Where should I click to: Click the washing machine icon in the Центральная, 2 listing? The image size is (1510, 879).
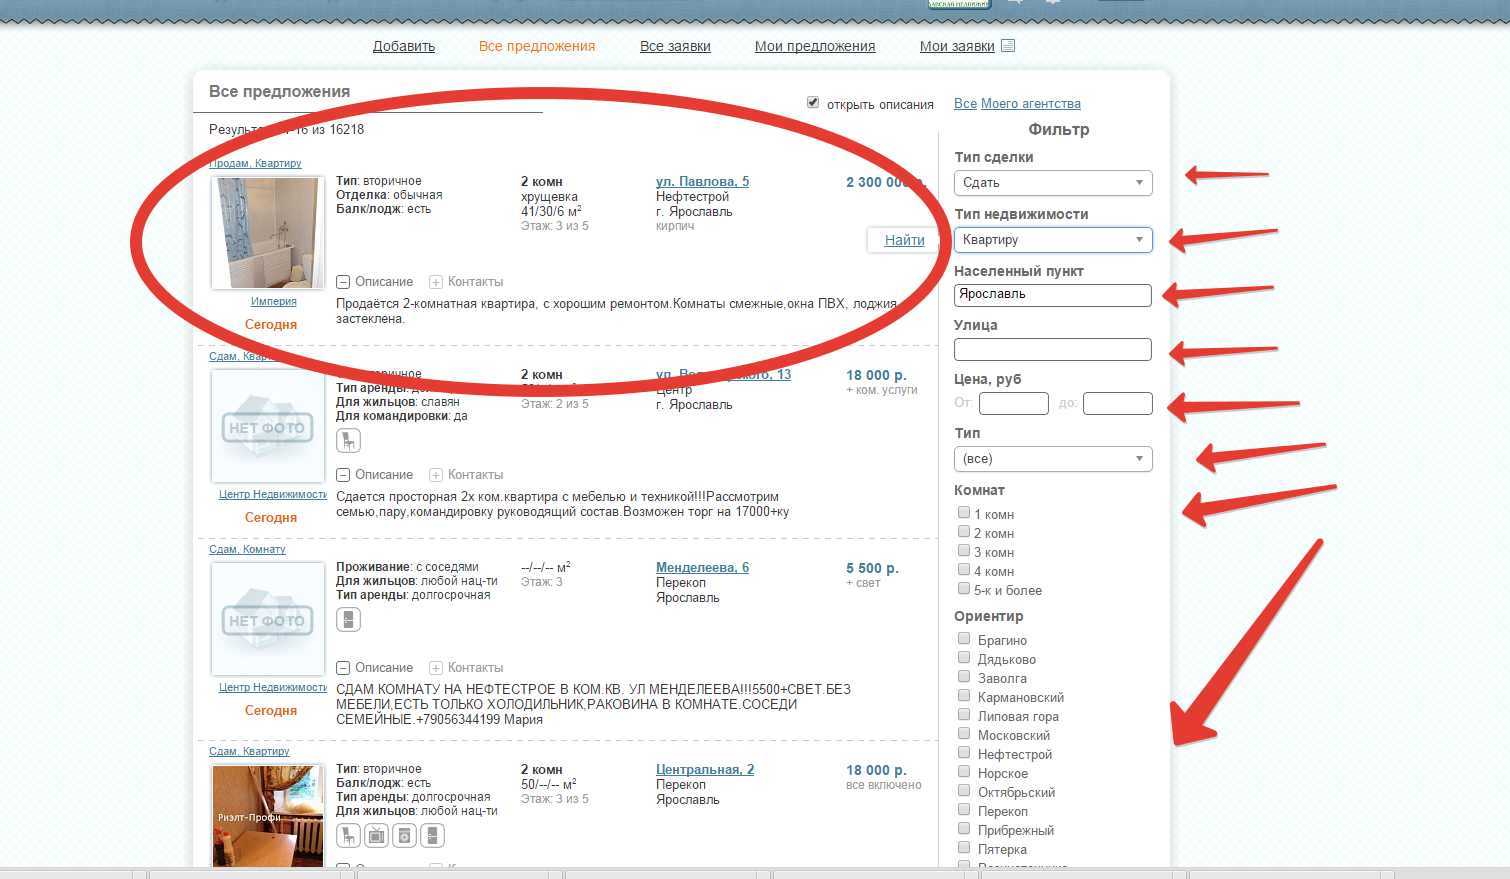(404, 835)
